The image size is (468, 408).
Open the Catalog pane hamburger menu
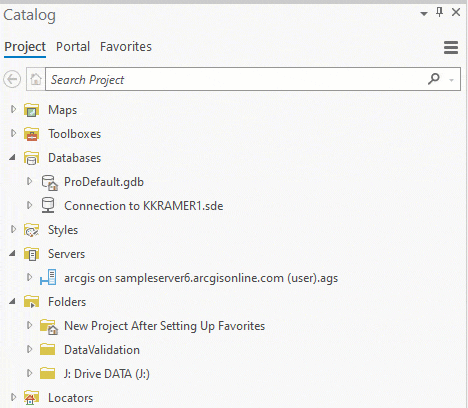[451, 47]
